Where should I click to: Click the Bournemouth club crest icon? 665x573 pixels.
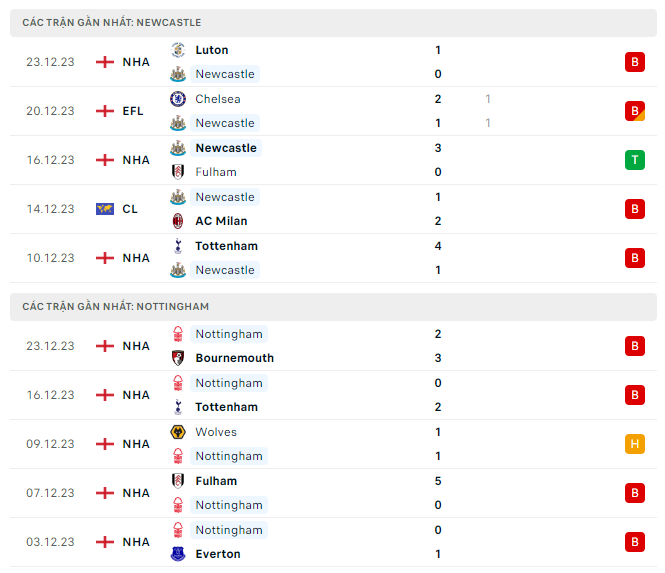[178, 358]
